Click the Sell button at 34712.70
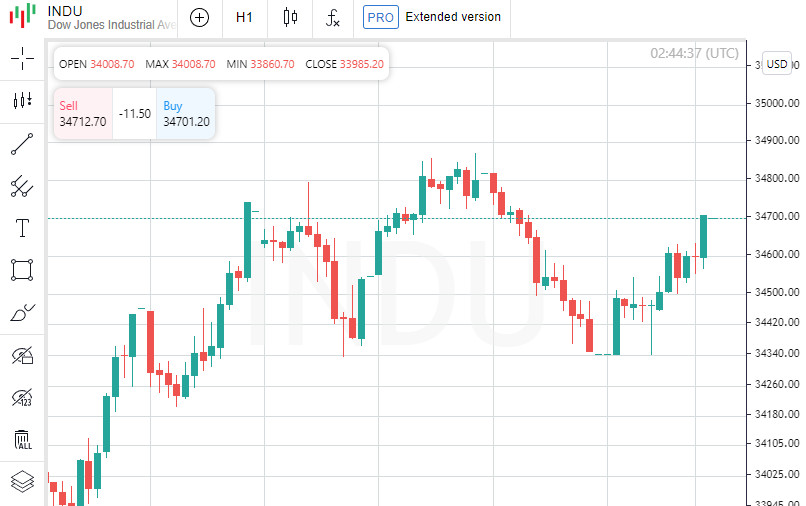The width and height of the screenshot is (806, 506). [83, 114]
